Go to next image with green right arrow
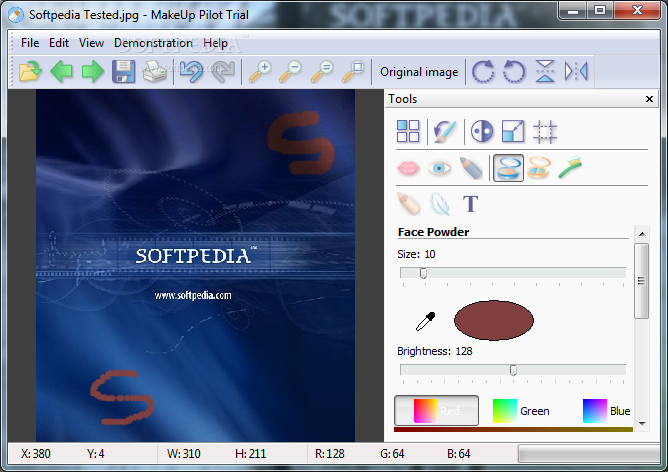Viewport: 668px width, 472px height. coord(92,71)
